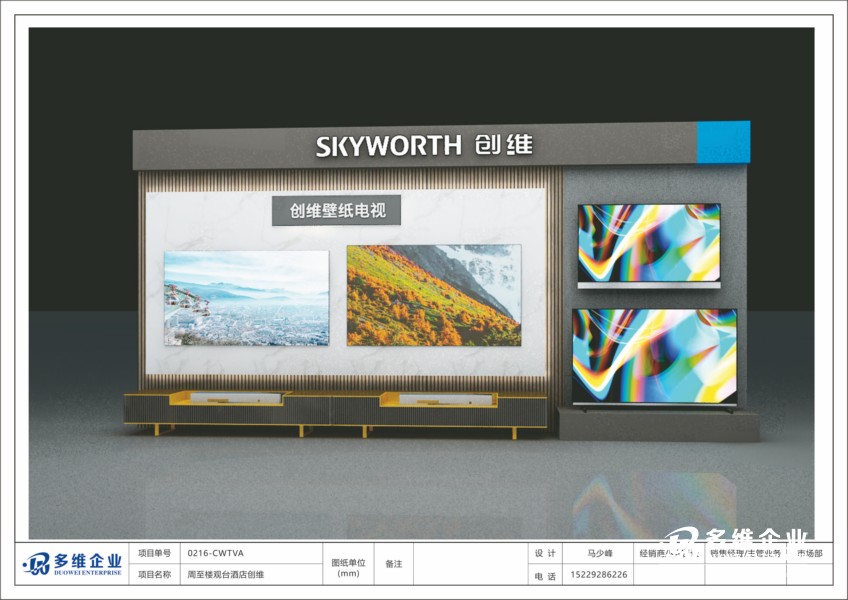The image size is (848, 600).
Task: Click the 电话 label cell
Action: 545,575
